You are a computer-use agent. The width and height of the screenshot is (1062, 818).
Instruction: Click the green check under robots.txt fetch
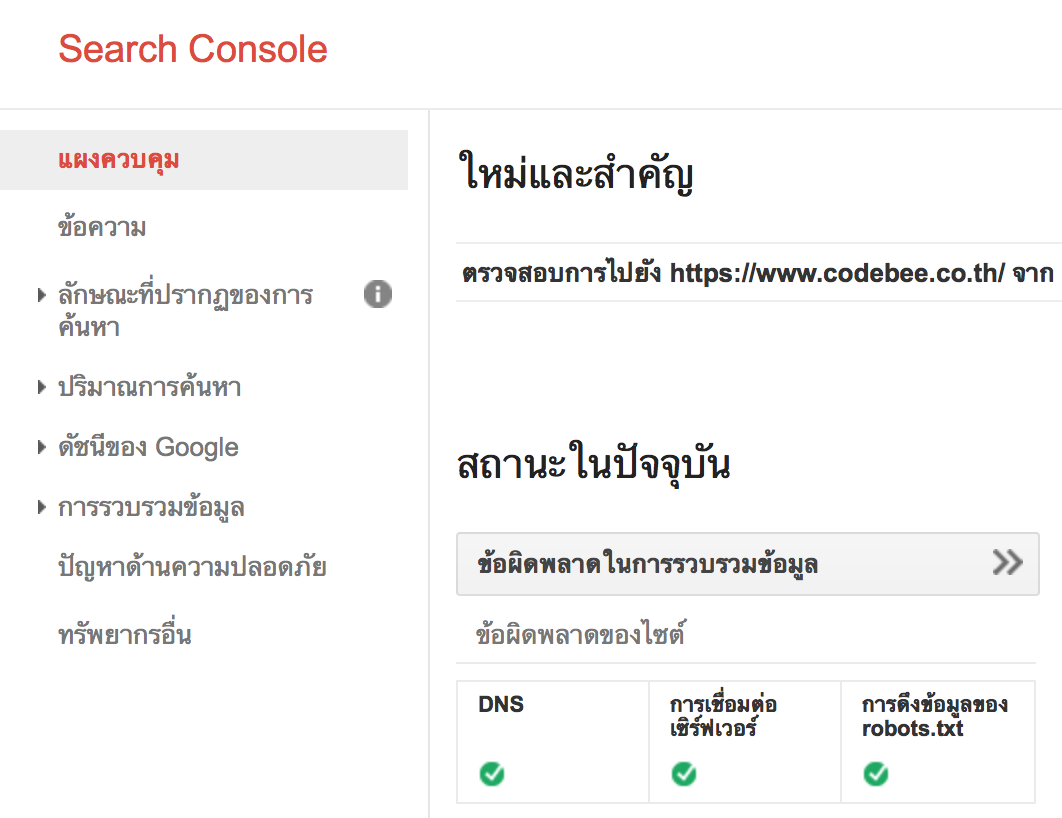tap(876, 773)
